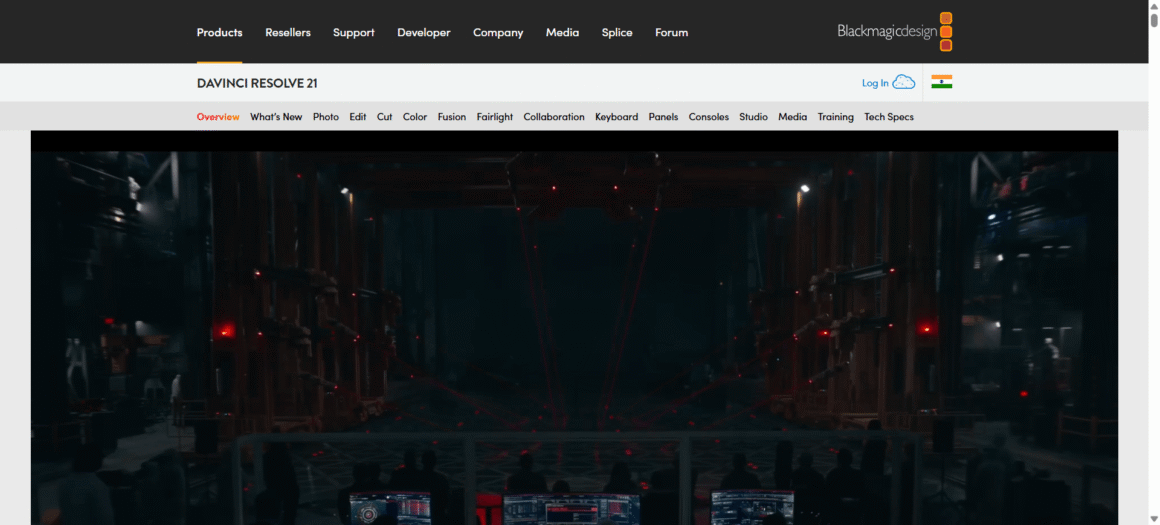Open the cloud Log In icon
Image resolution: width=1160 pixels, height=525 pixels.
[x=904, y=82]
